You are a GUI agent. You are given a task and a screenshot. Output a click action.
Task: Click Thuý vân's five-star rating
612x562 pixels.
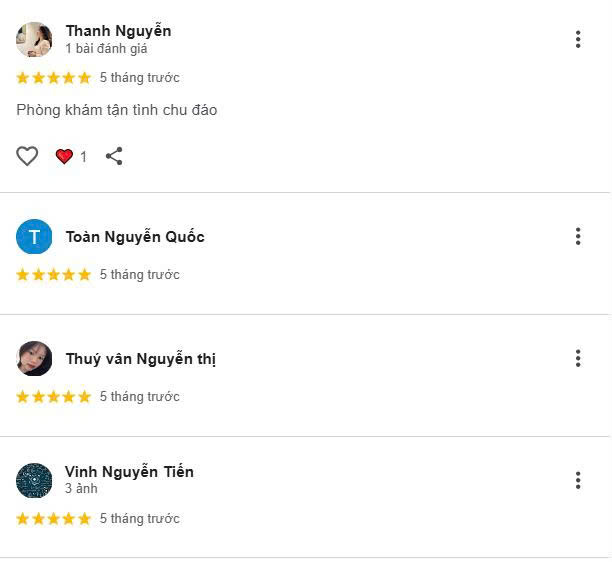pyautogui.click(x=53, y=397)
